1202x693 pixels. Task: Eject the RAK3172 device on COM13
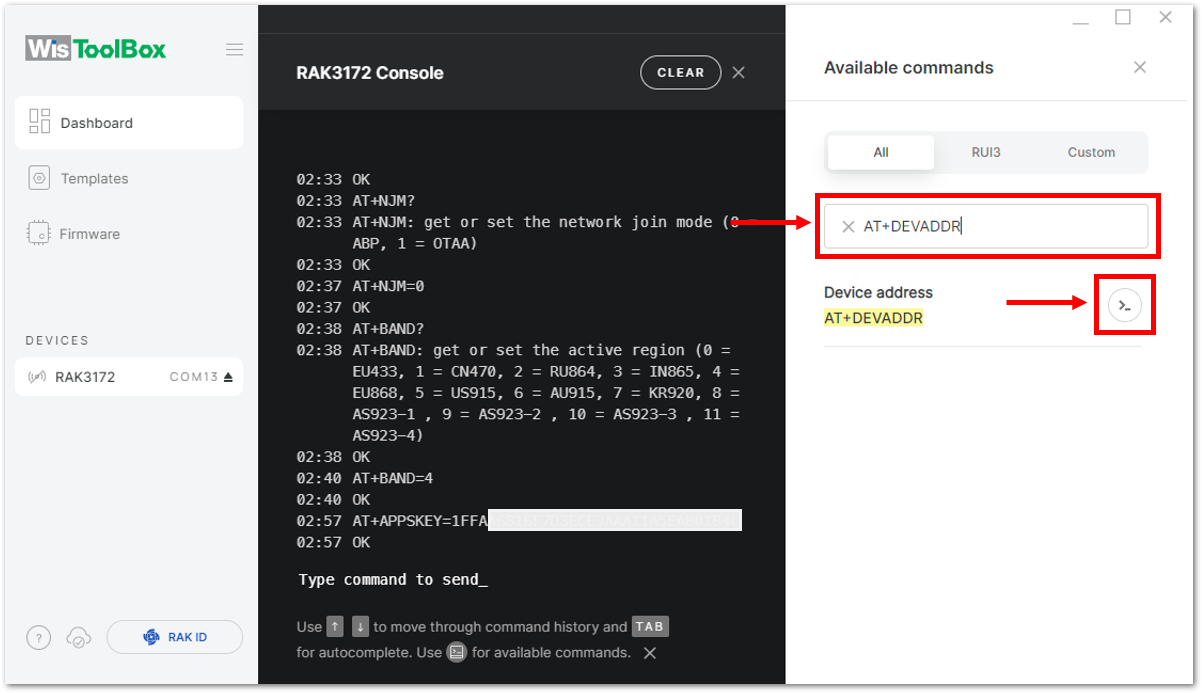pyautogui.click(x=228, y=377)
